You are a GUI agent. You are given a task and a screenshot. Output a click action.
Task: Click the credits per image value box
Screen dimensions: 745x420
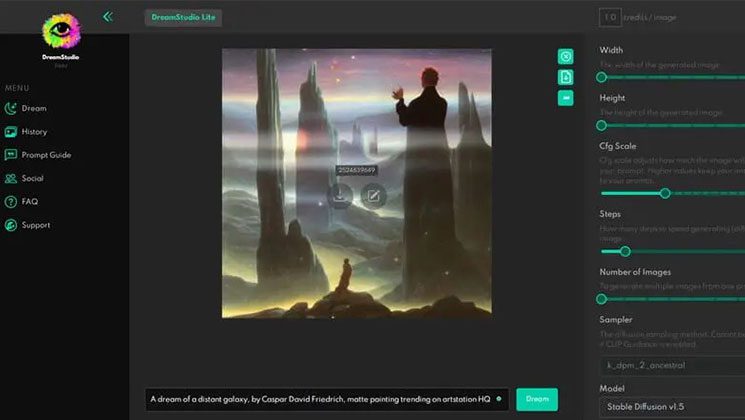coord(610,18)
